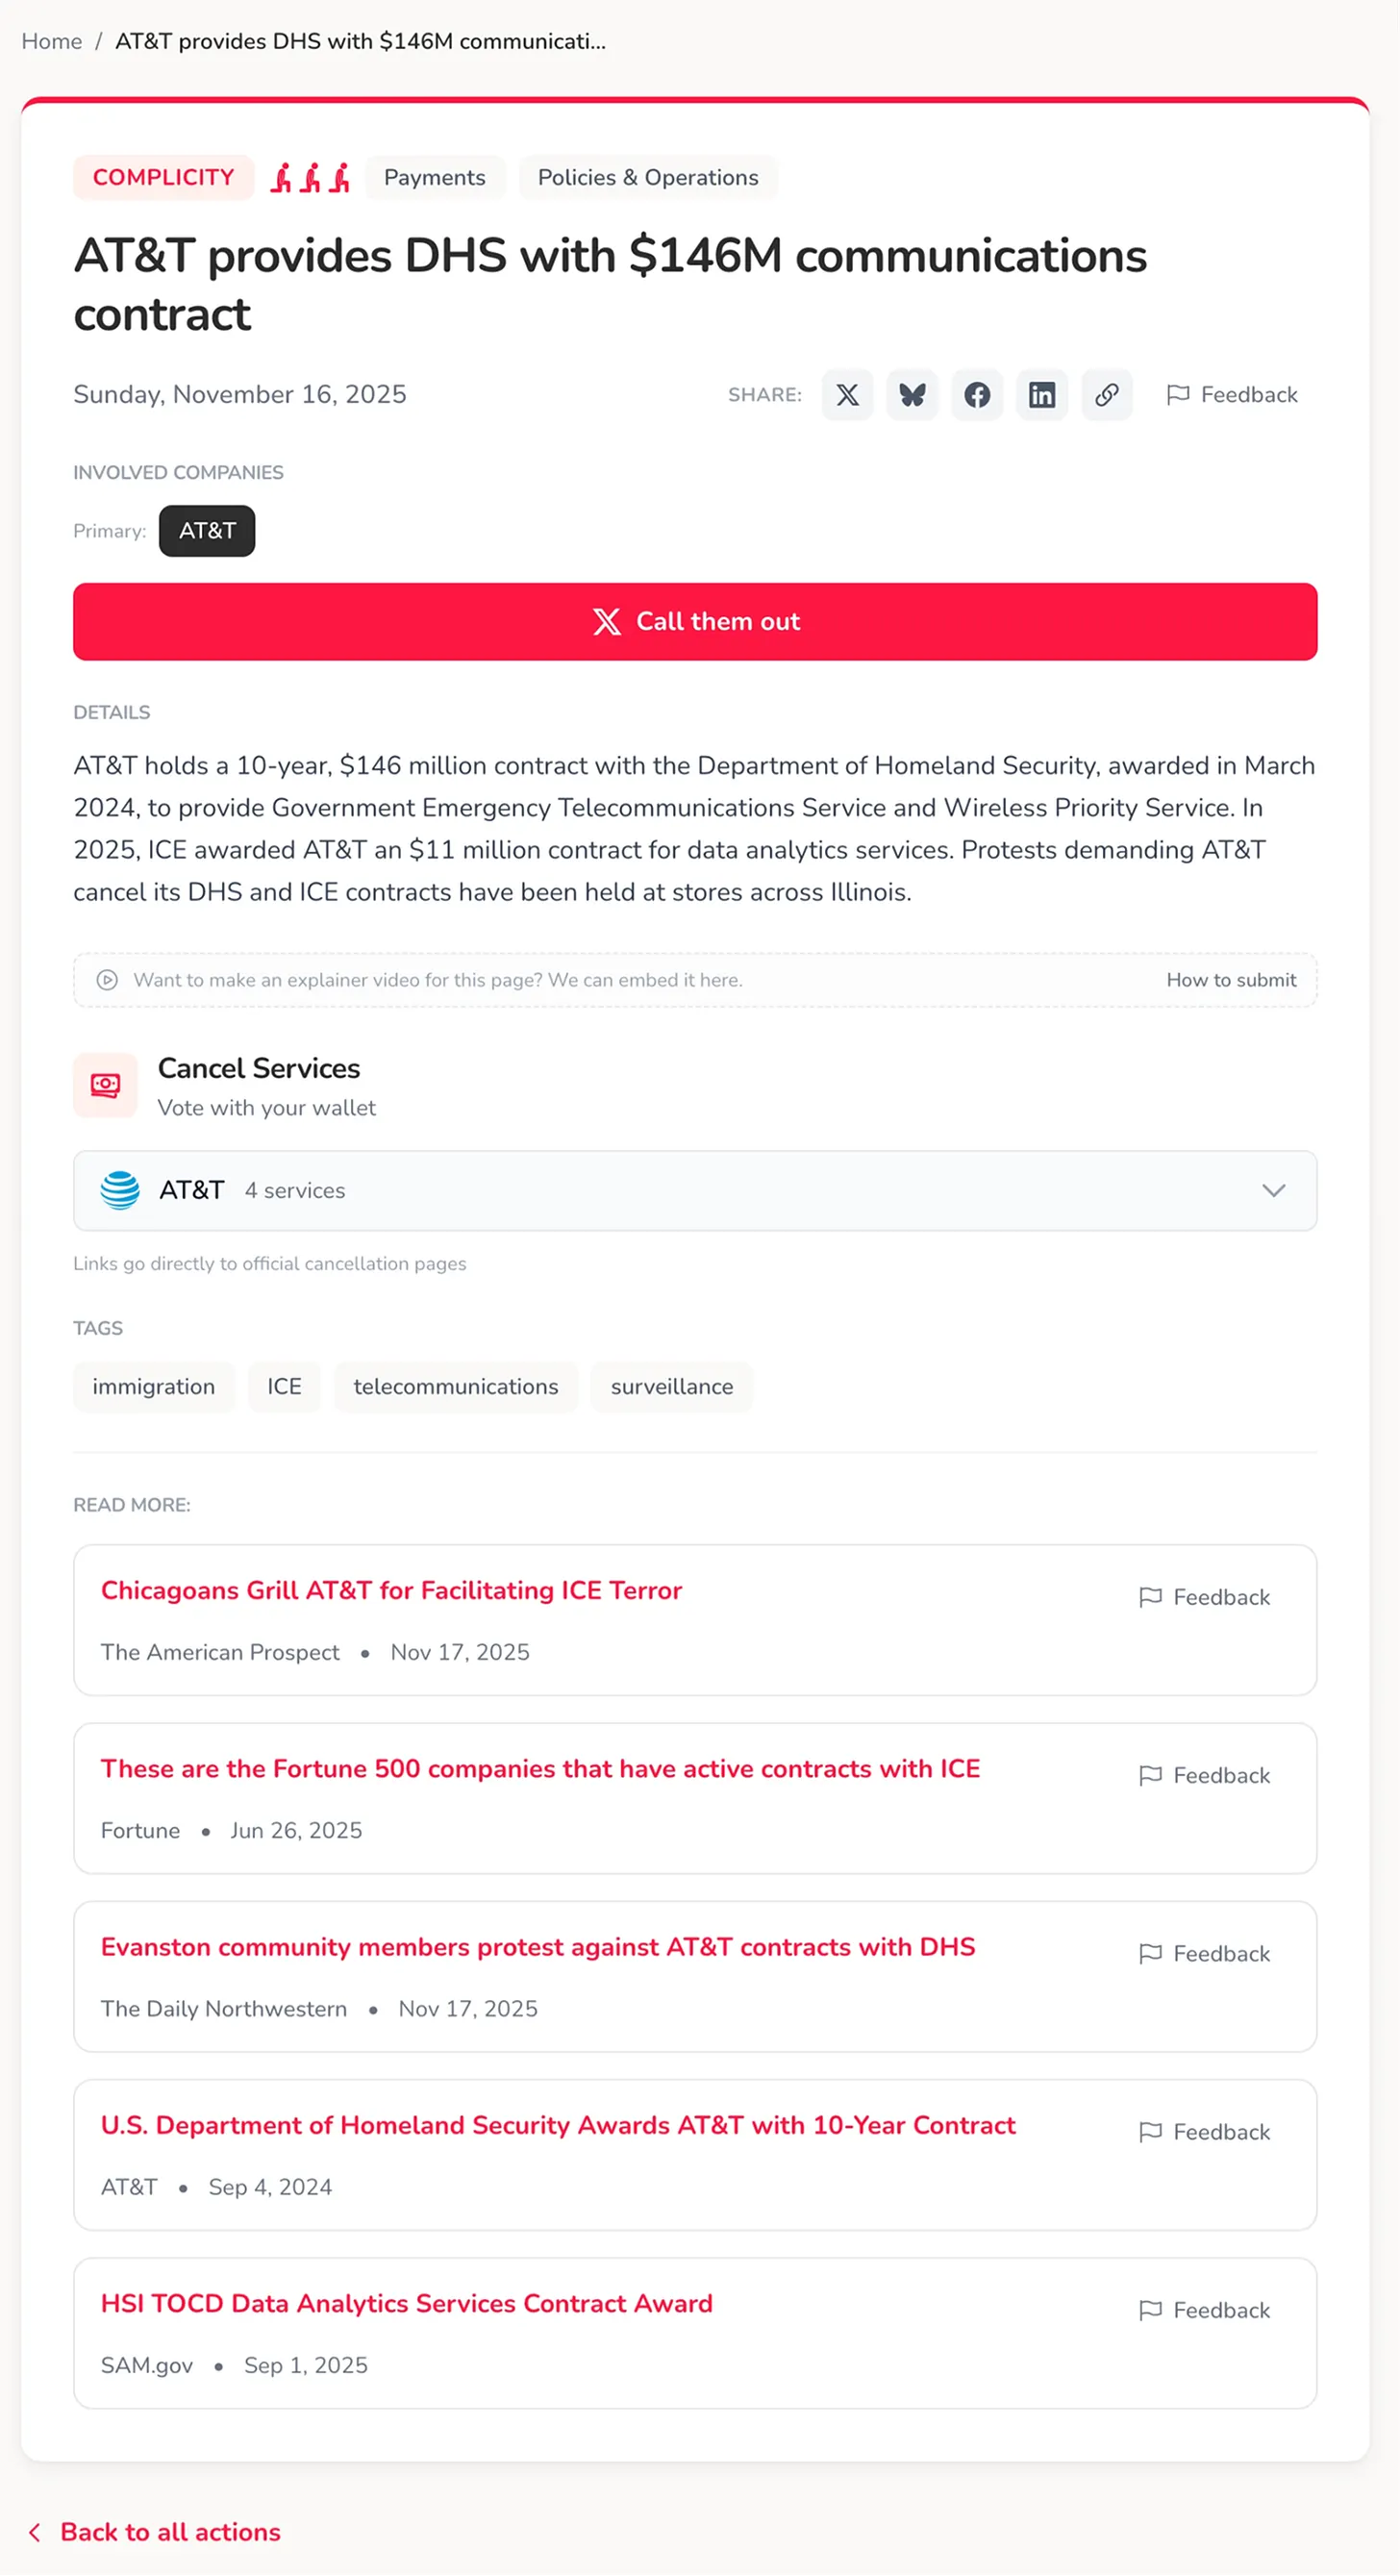Open the HSI TOCD Data Analytics article

pyautogui.click(x=407, y=2303)
